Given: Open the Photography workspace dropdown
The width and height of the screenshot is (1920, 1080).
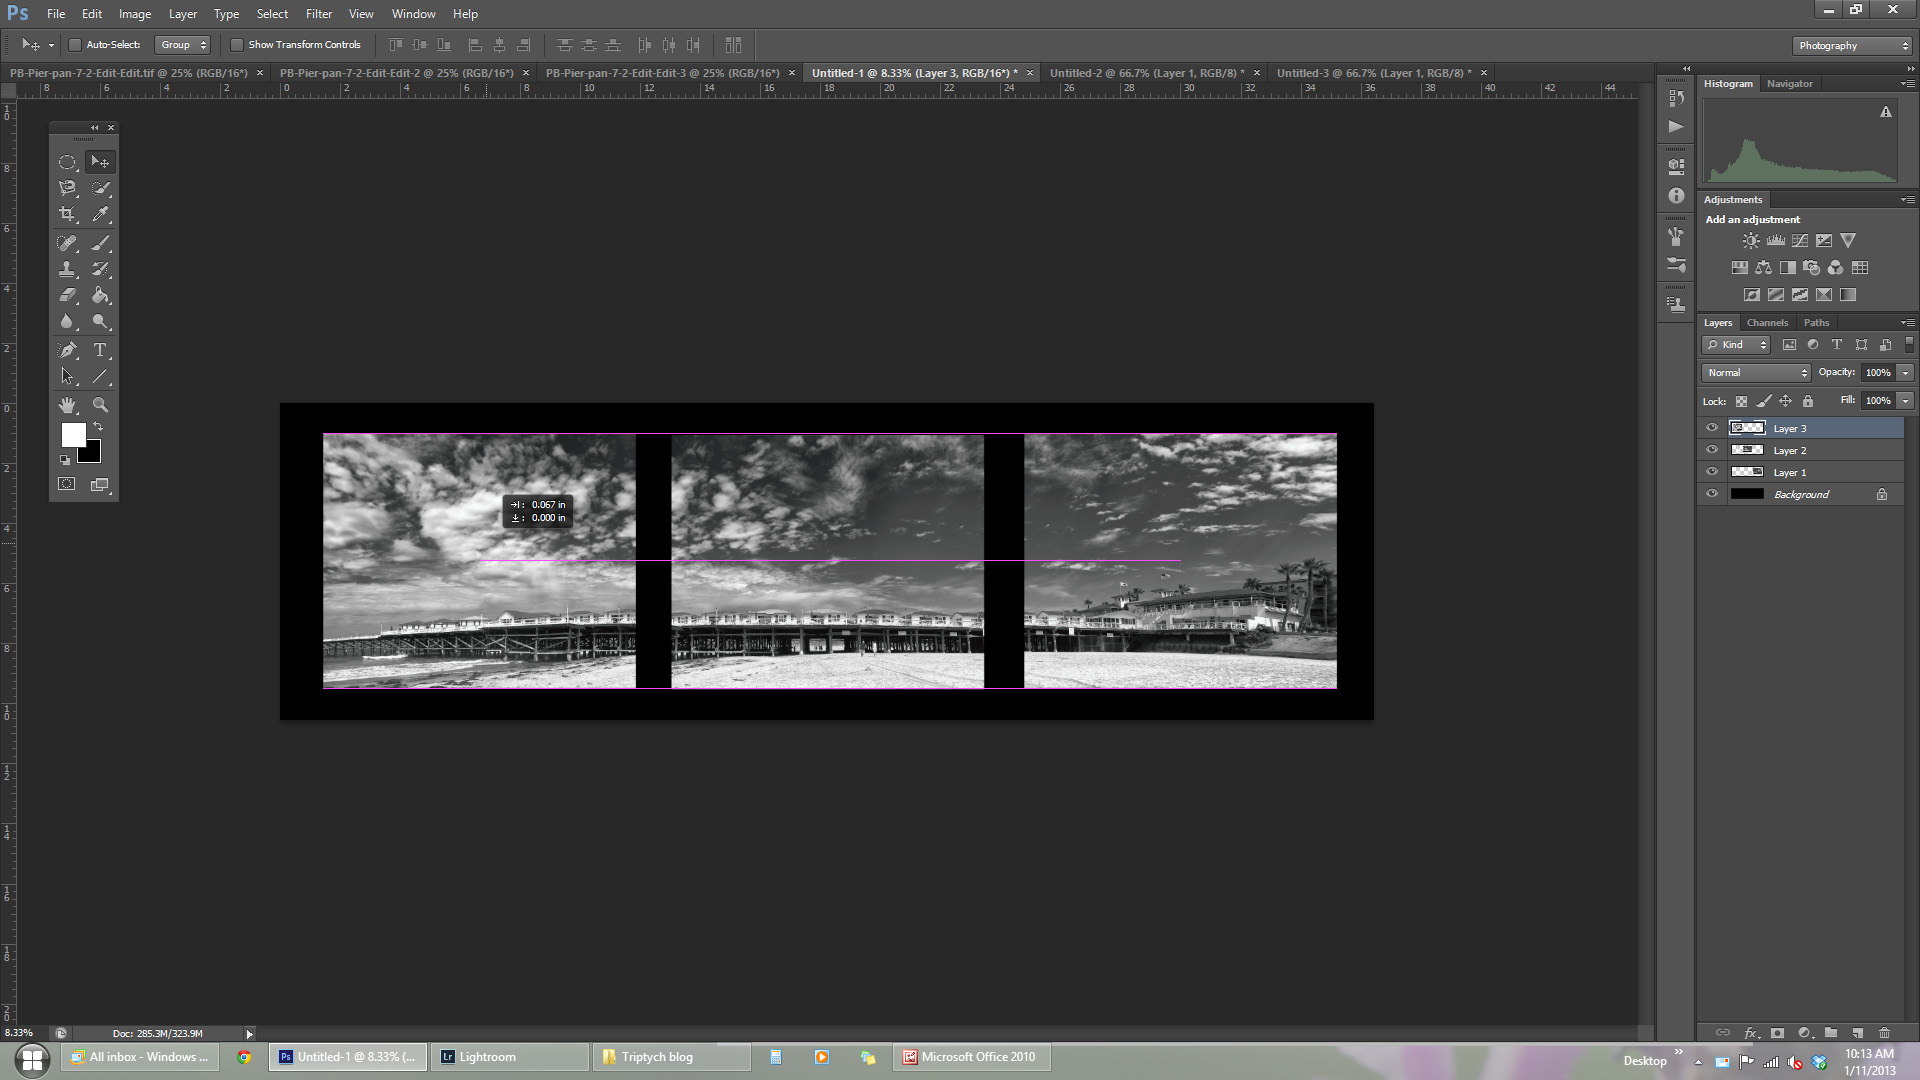Looking at the screenshot, I should [1853, 46].
